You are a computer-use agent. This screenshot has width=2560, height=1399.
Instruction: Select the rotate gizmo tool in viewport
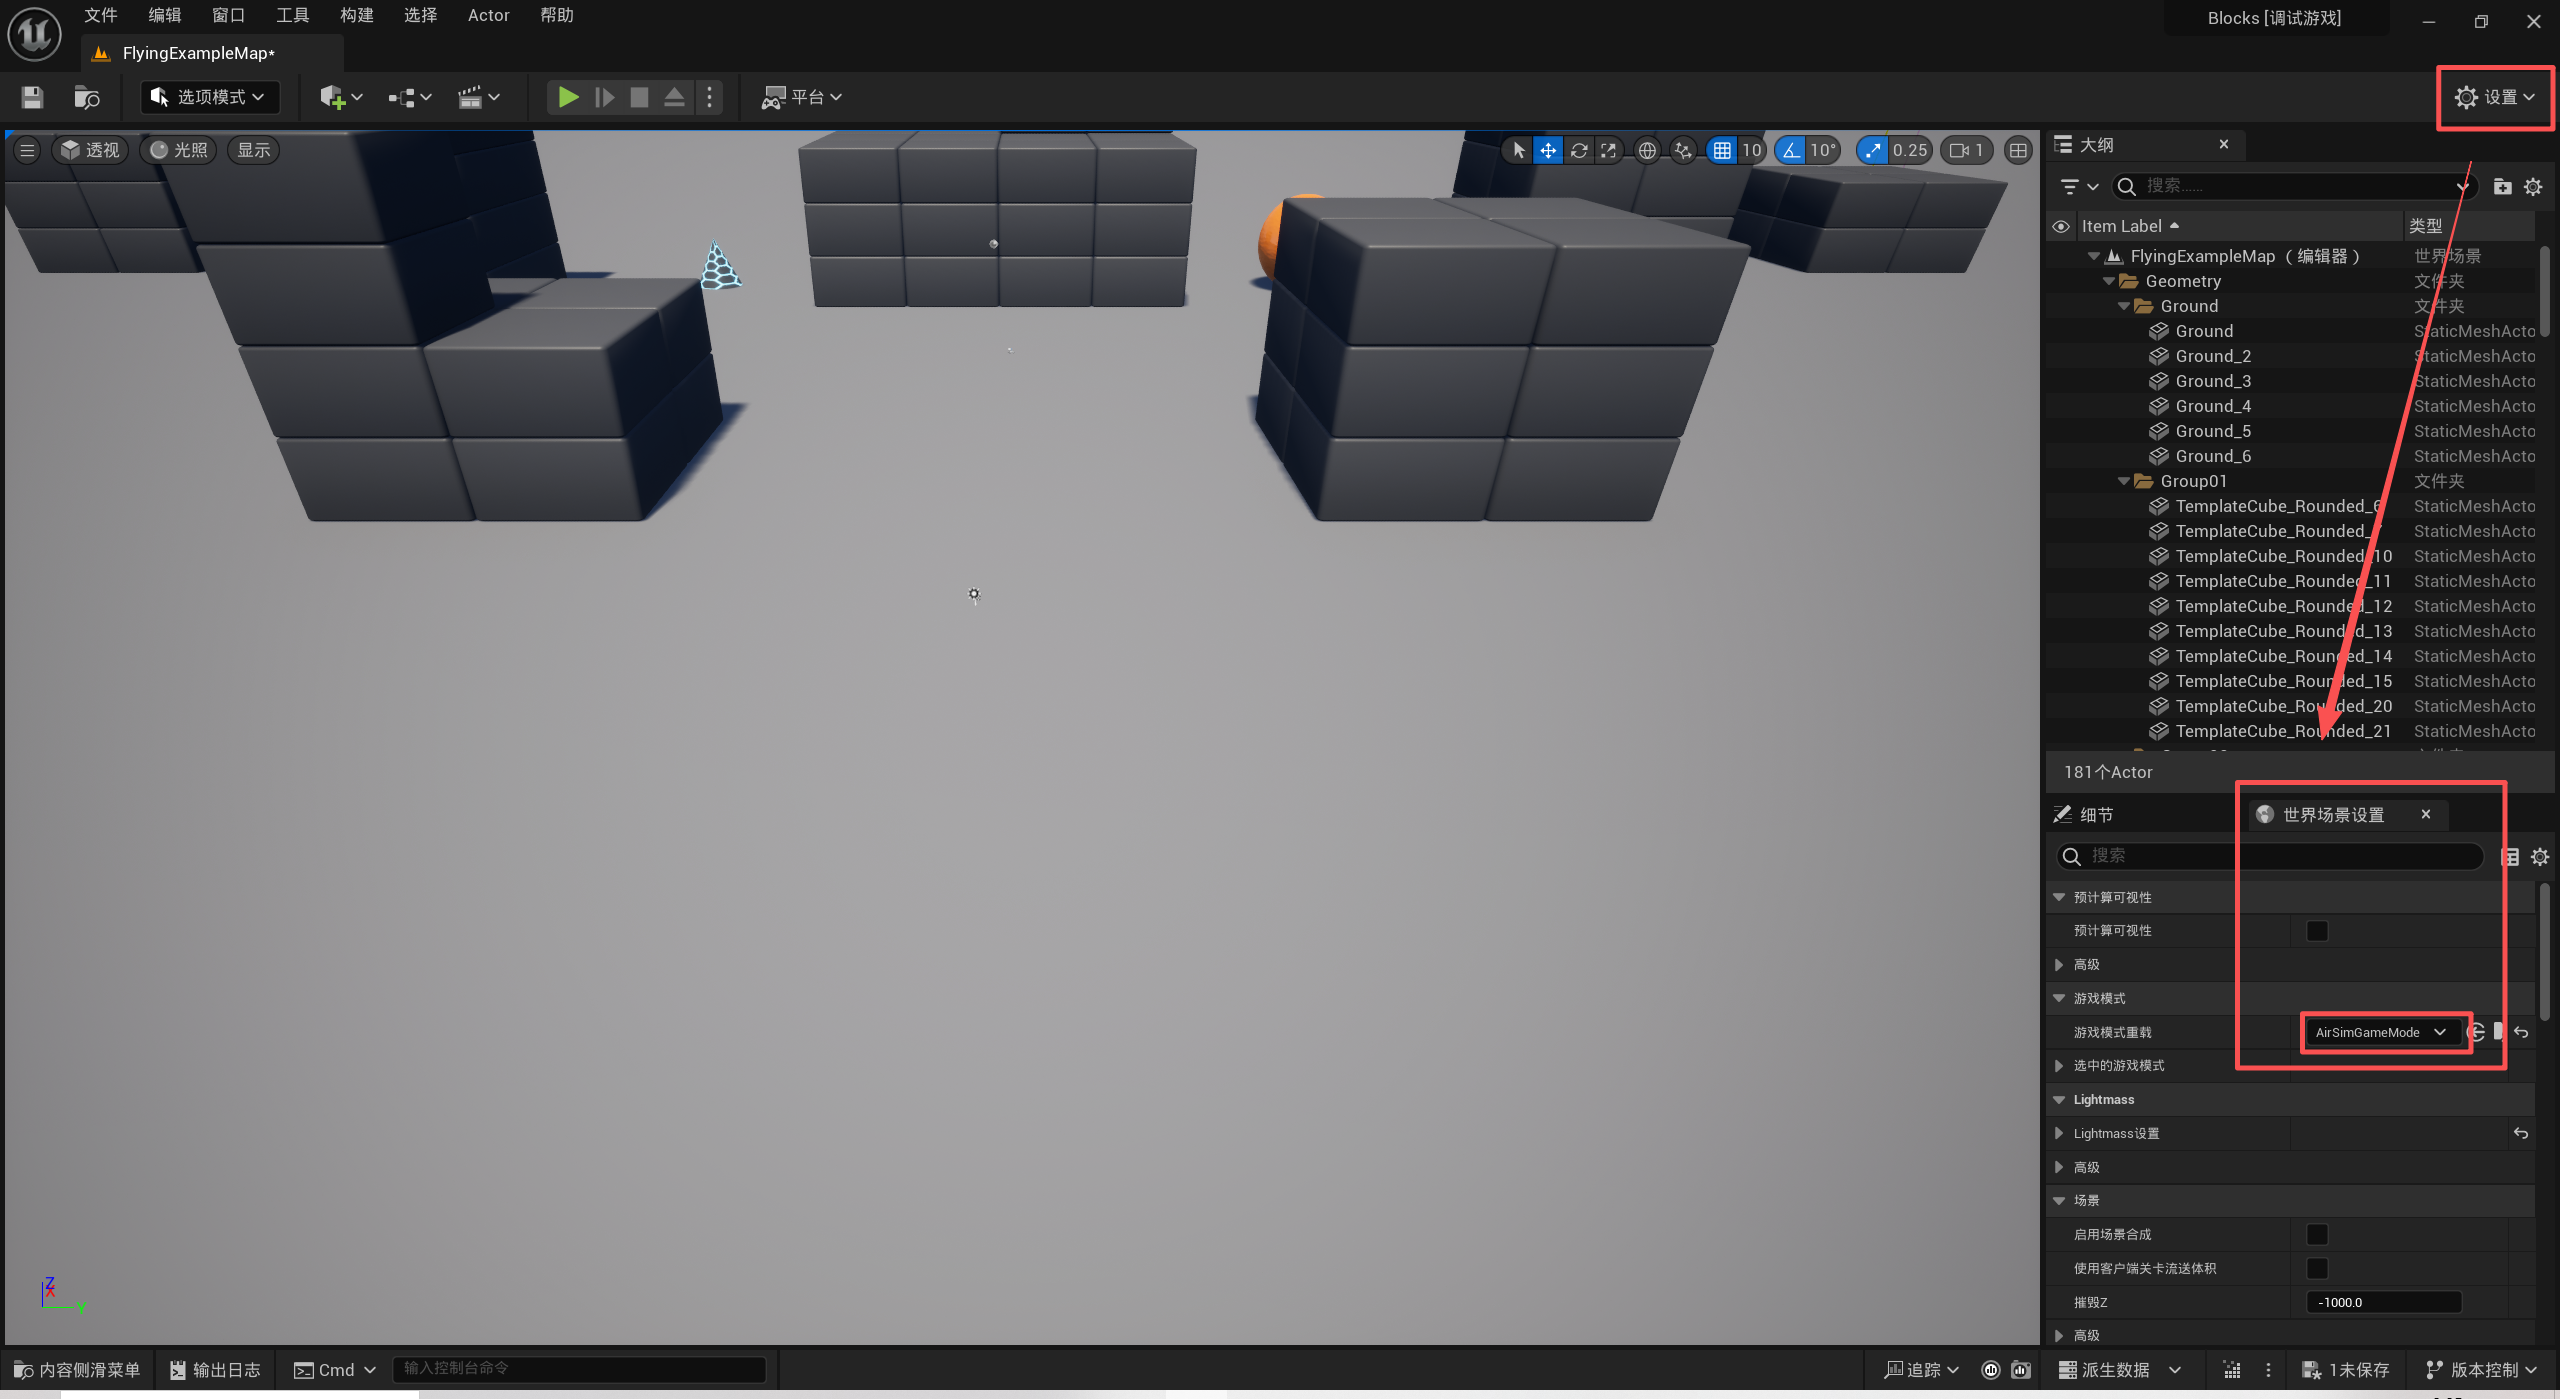click(x=1578, y=150)
